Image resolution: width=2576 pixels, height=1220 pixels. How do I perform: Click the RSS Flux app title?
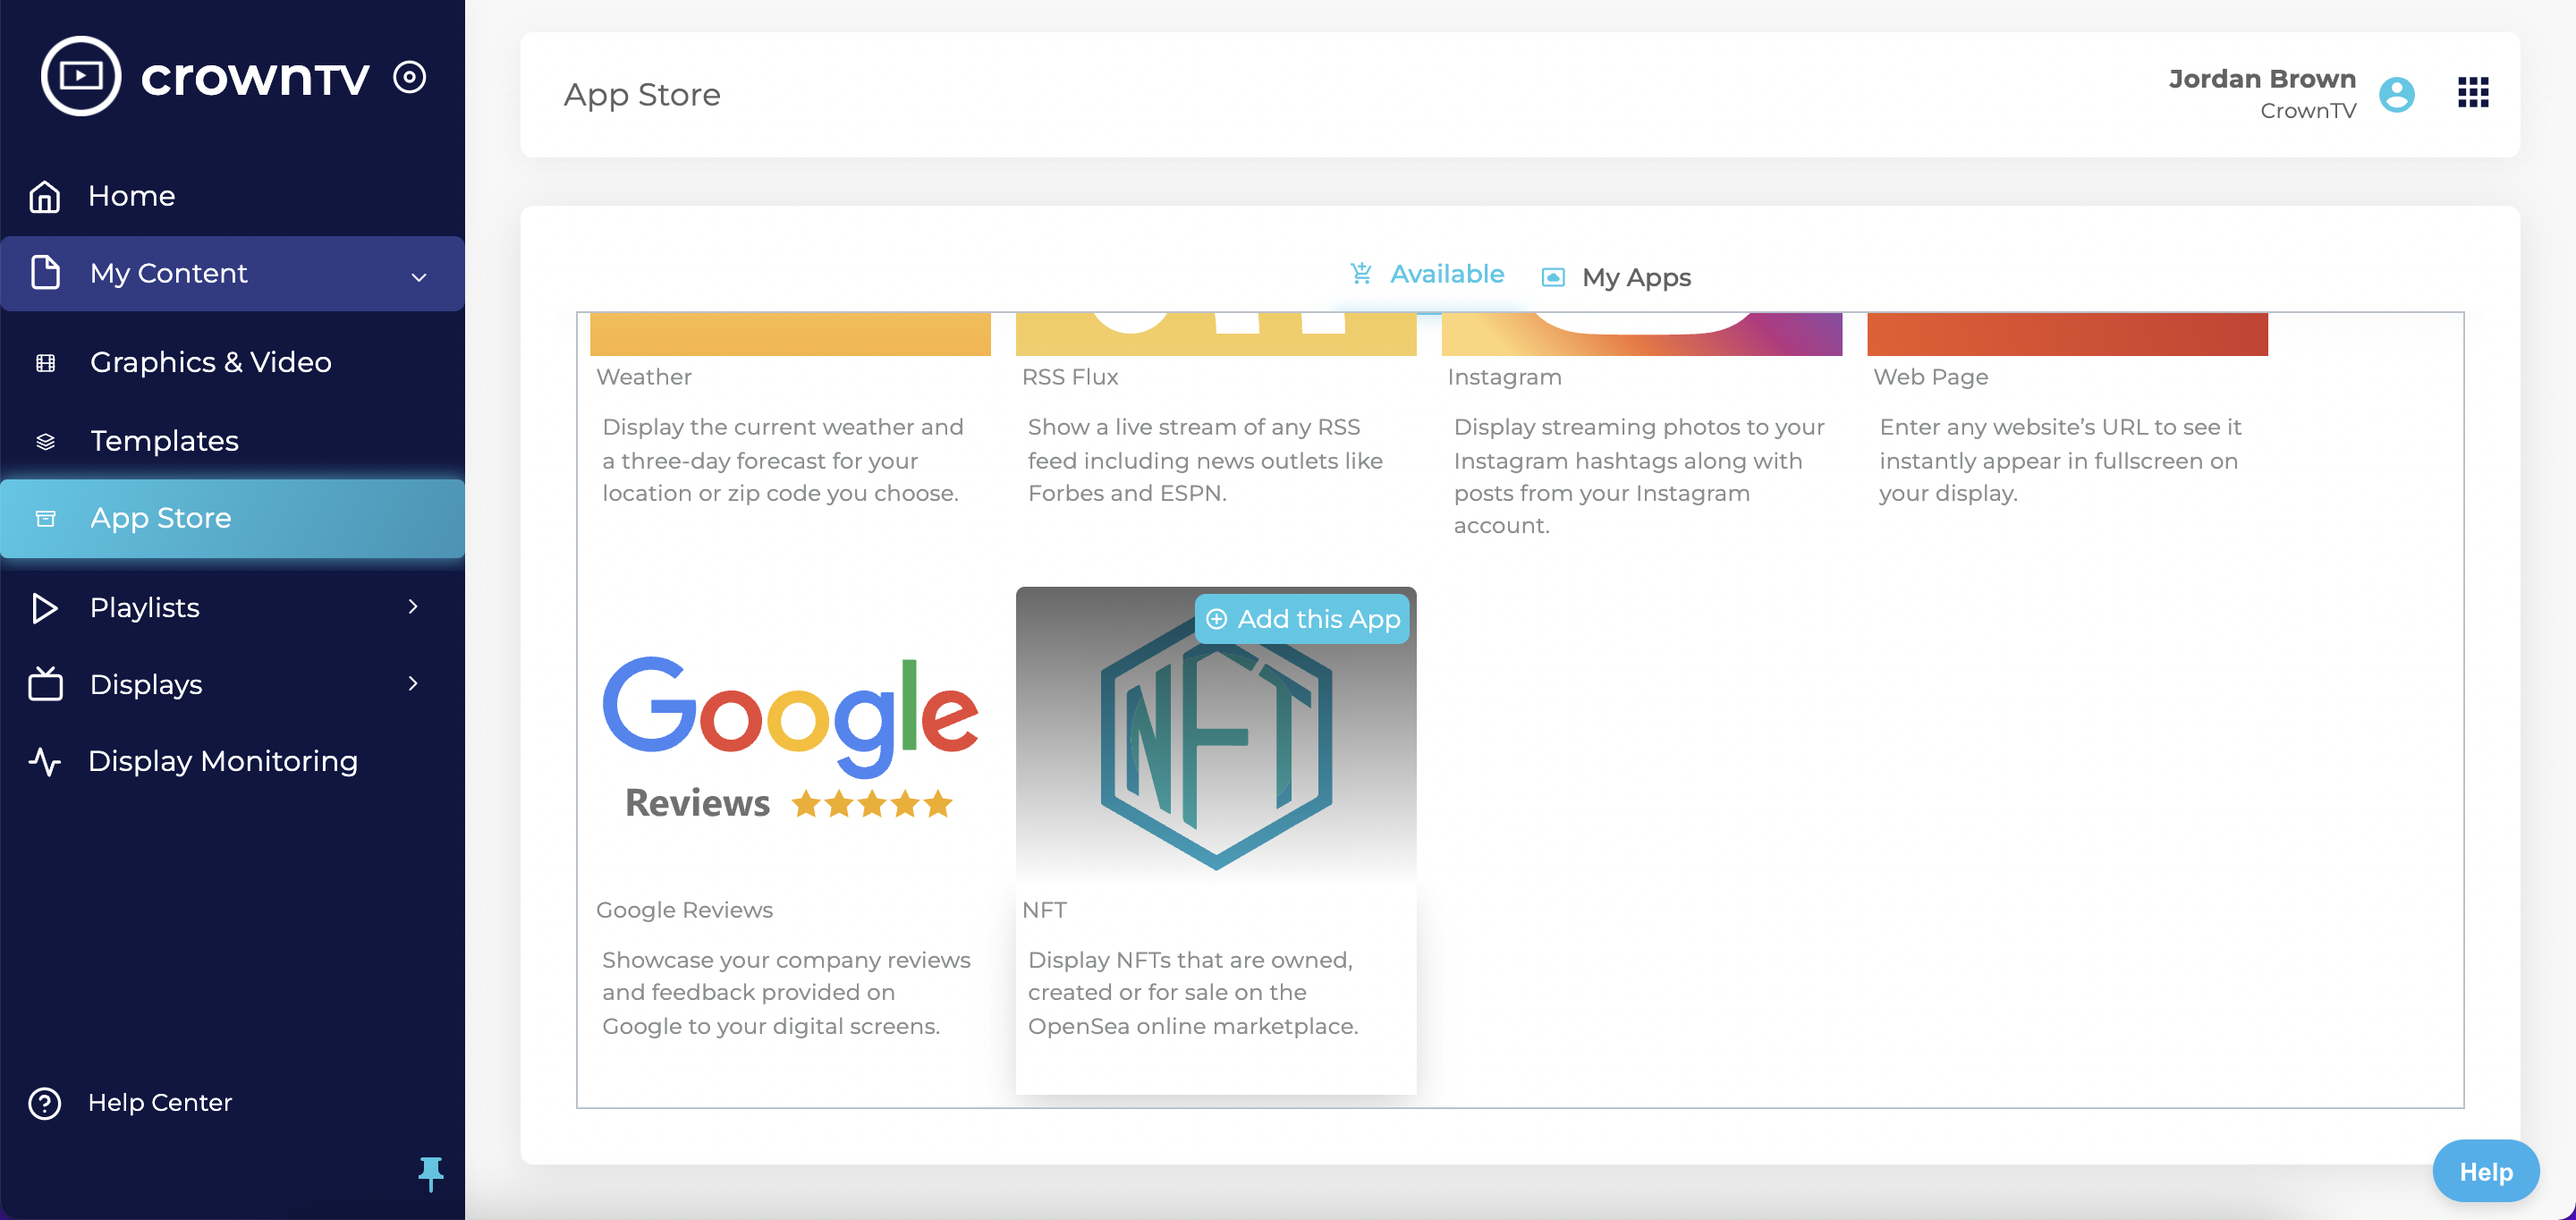click(x=1070, y=377)
